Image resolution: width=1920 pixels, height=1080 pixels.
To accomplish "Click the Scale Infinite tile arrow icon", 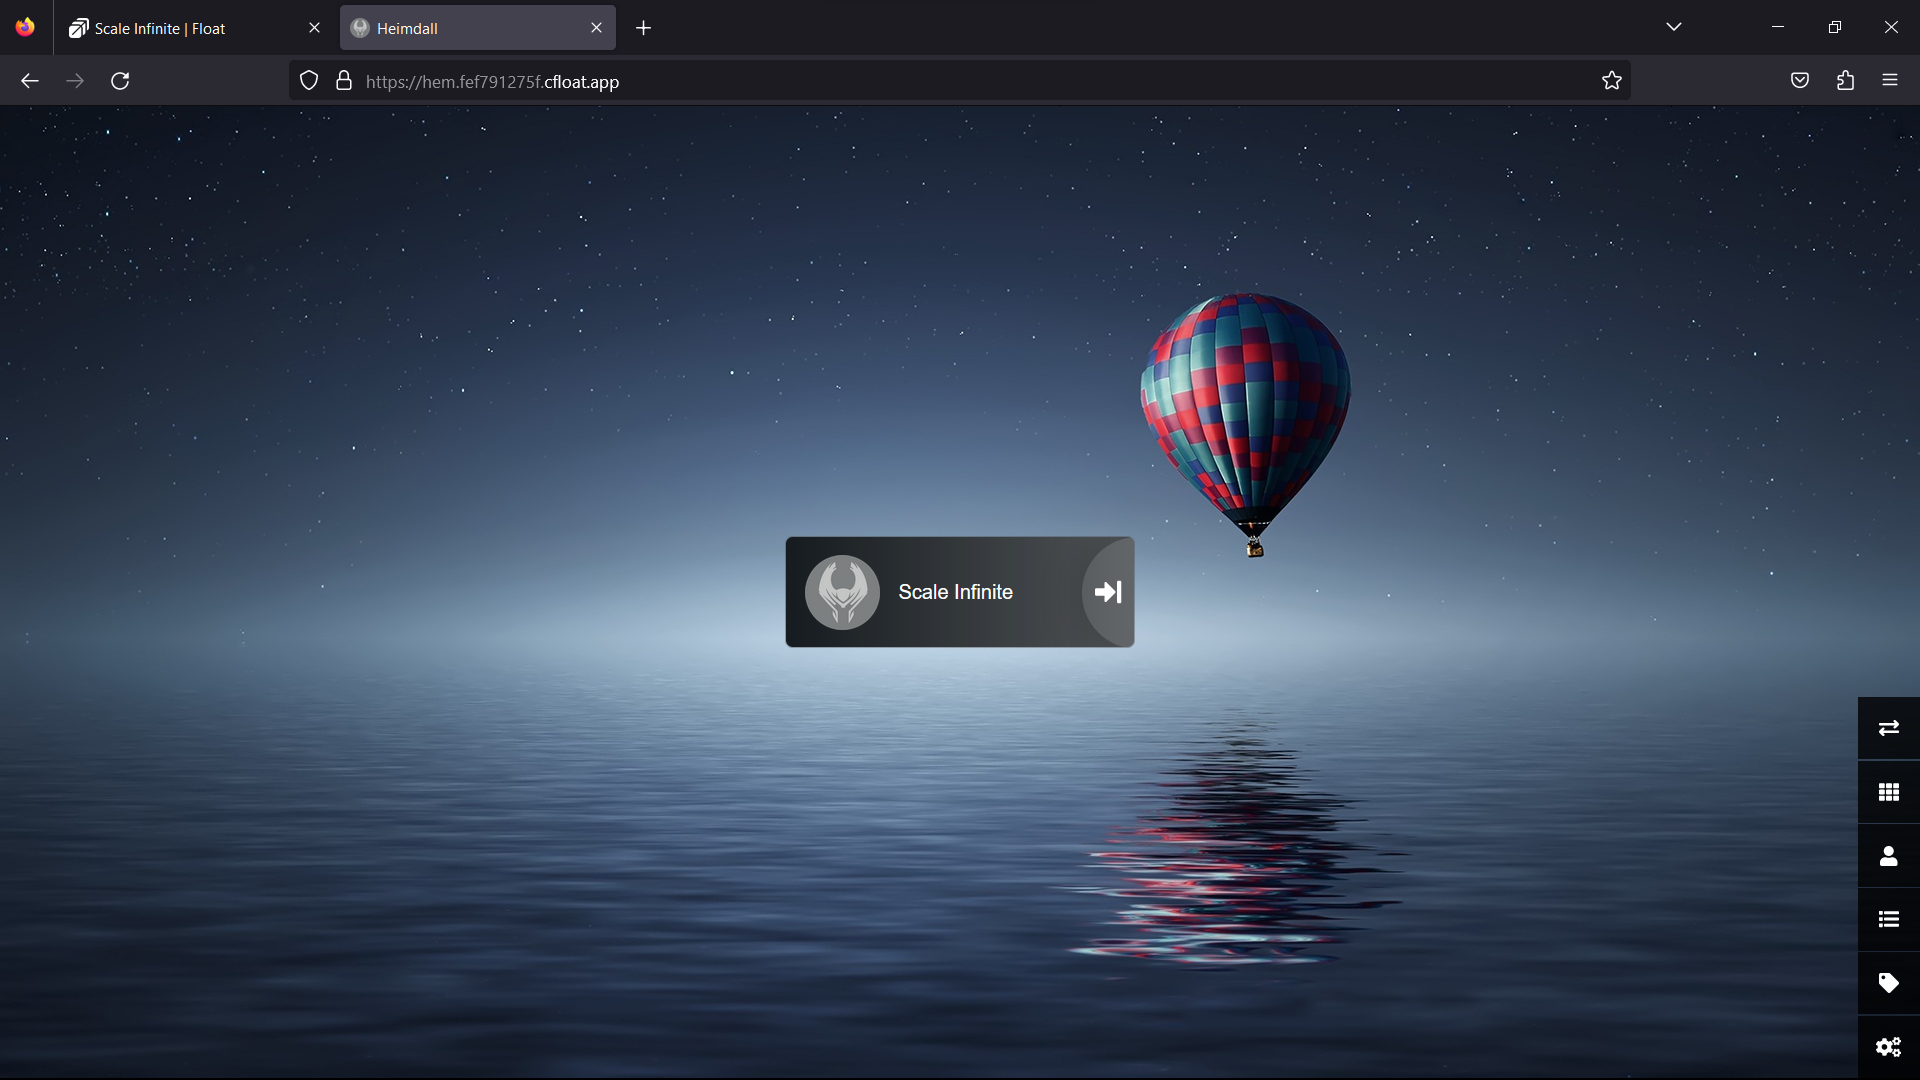I will pos(1108,592).
